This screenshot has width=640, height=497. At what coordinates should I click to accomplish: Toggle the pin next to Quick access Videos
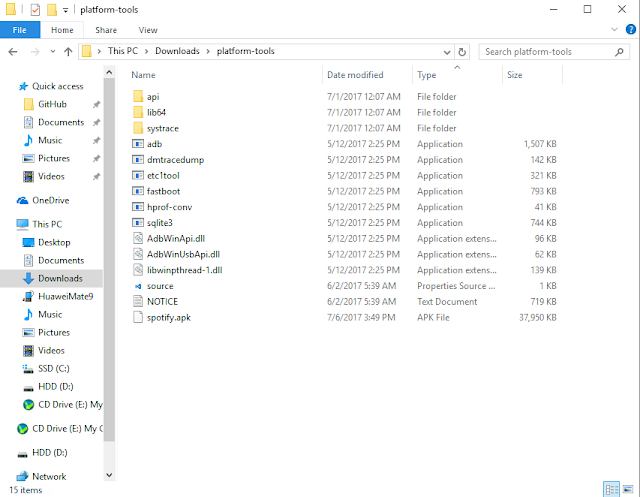(x=96, y=177)
